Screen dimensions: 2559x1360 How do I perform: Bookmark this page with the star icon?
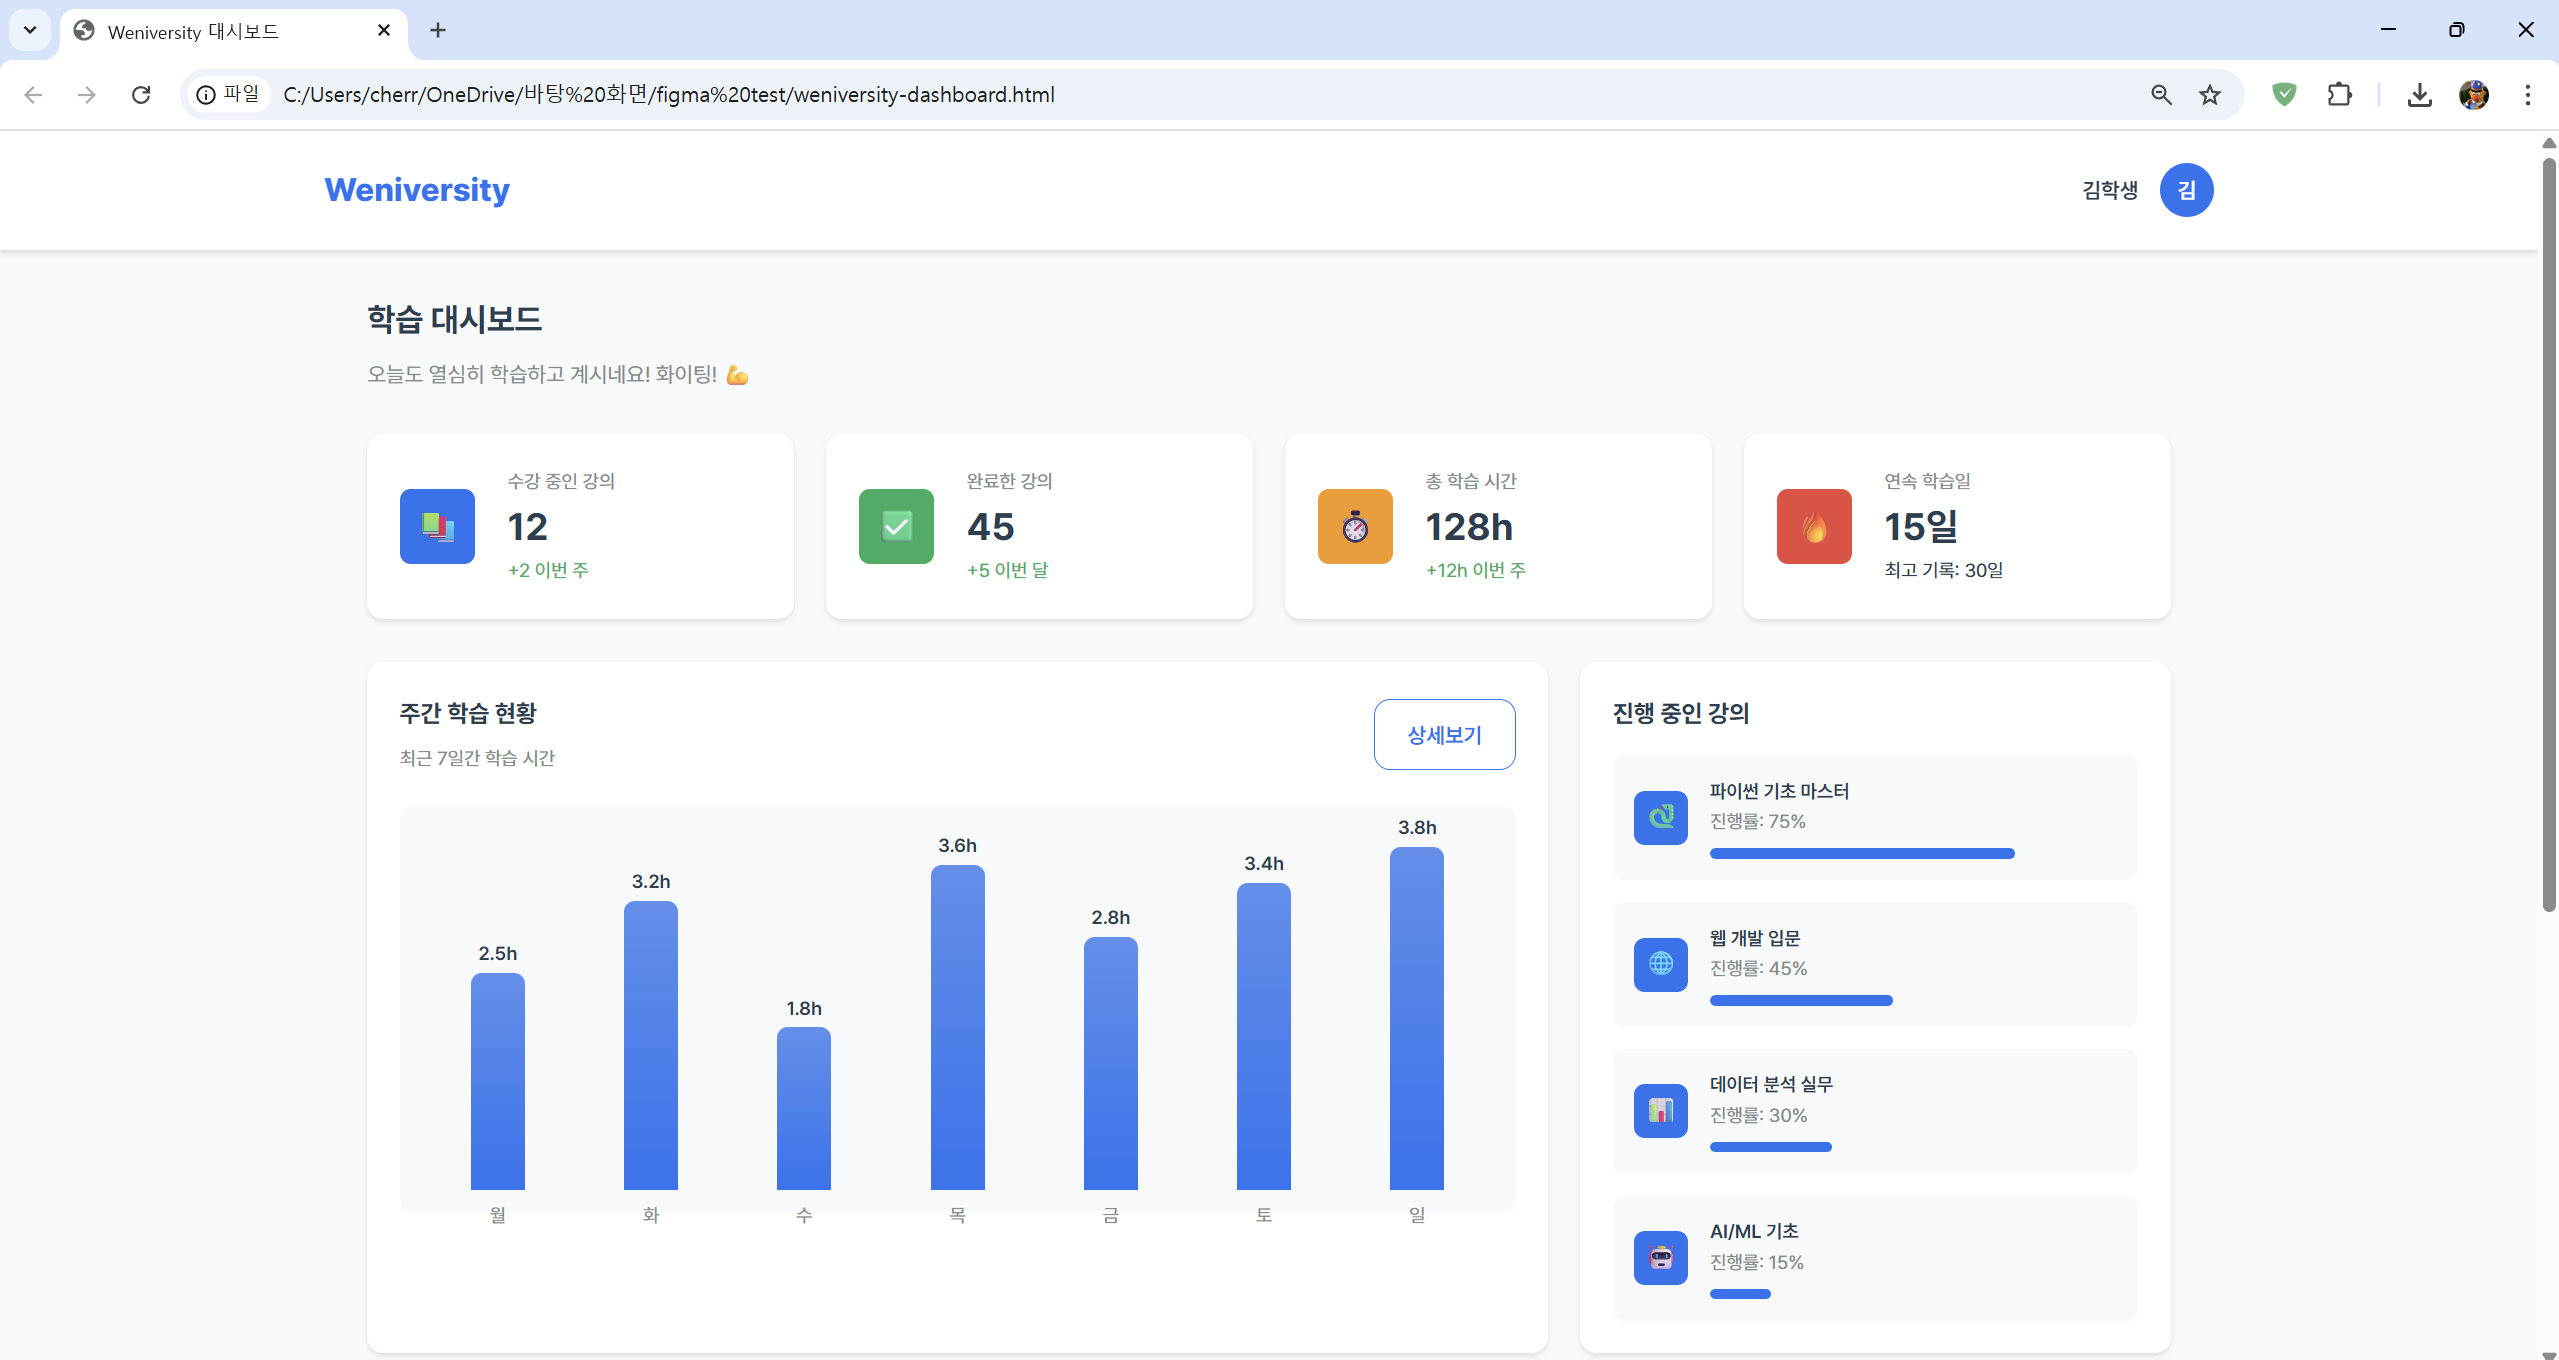pos(2209,95)
